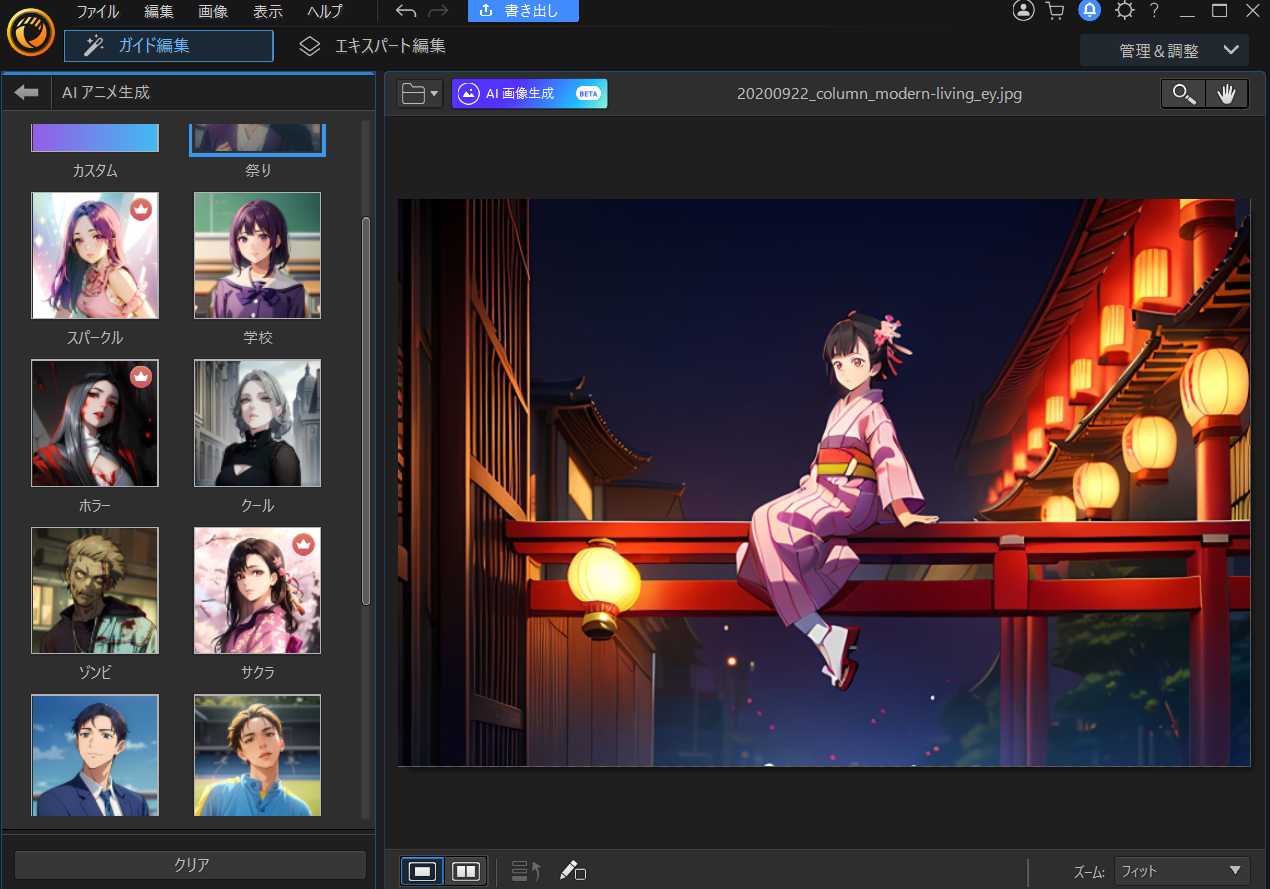Open the AI 画像生成 feature
Viewport: 1270px width, 889px height.
tap(529, 93)
